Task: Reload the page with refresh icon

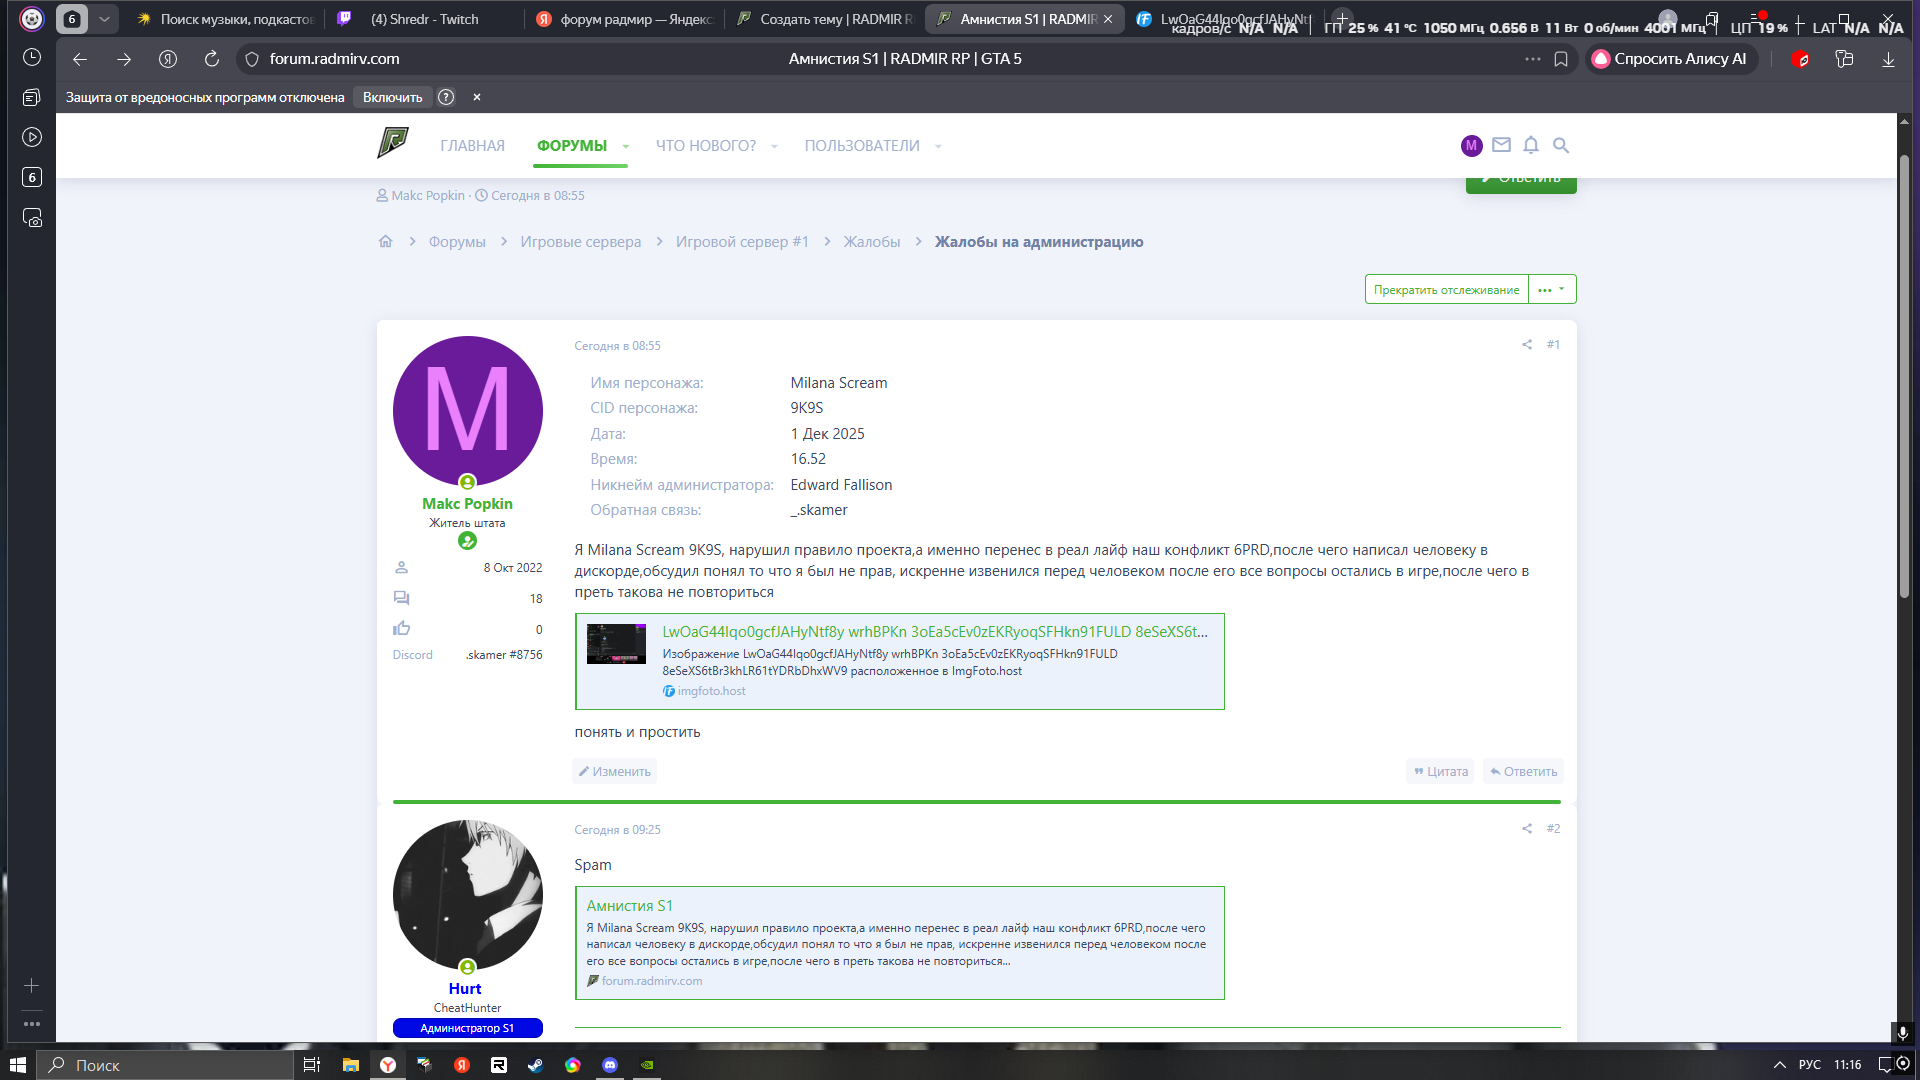Action: 211,59
